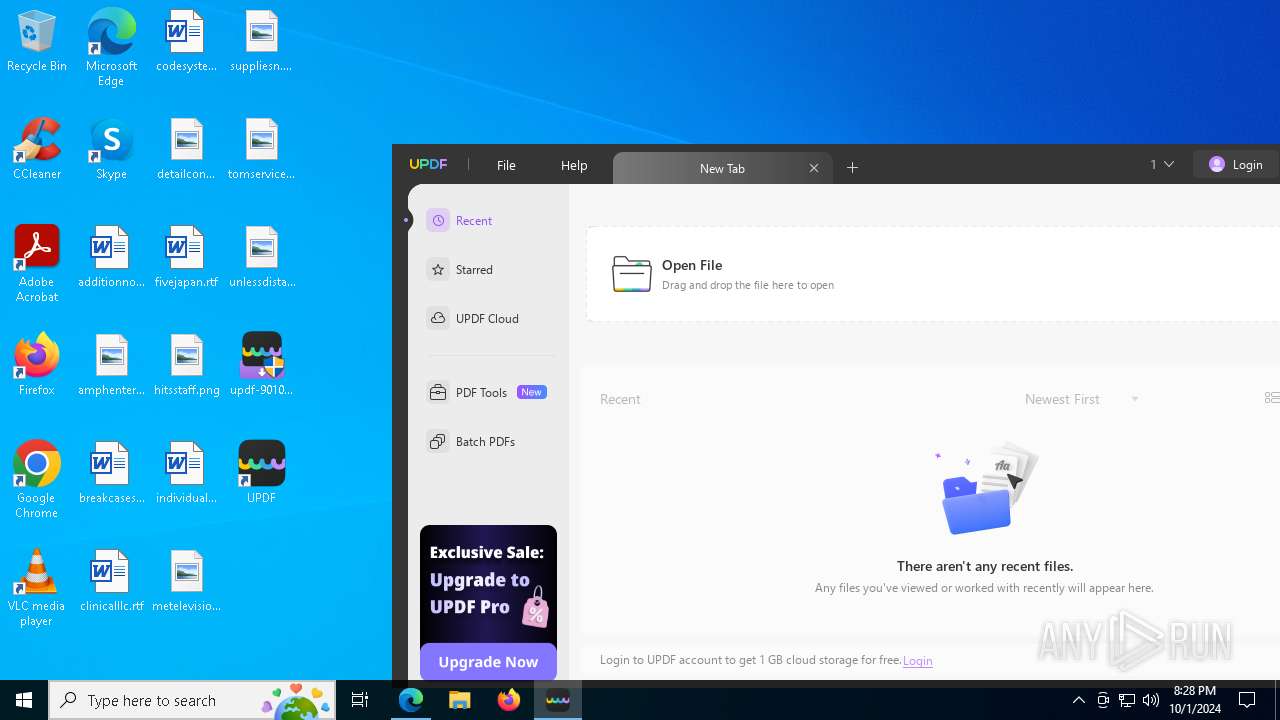Select the Adobe Acrobat desktop icon
1280x720 pixels.
(x=37, y=264)
